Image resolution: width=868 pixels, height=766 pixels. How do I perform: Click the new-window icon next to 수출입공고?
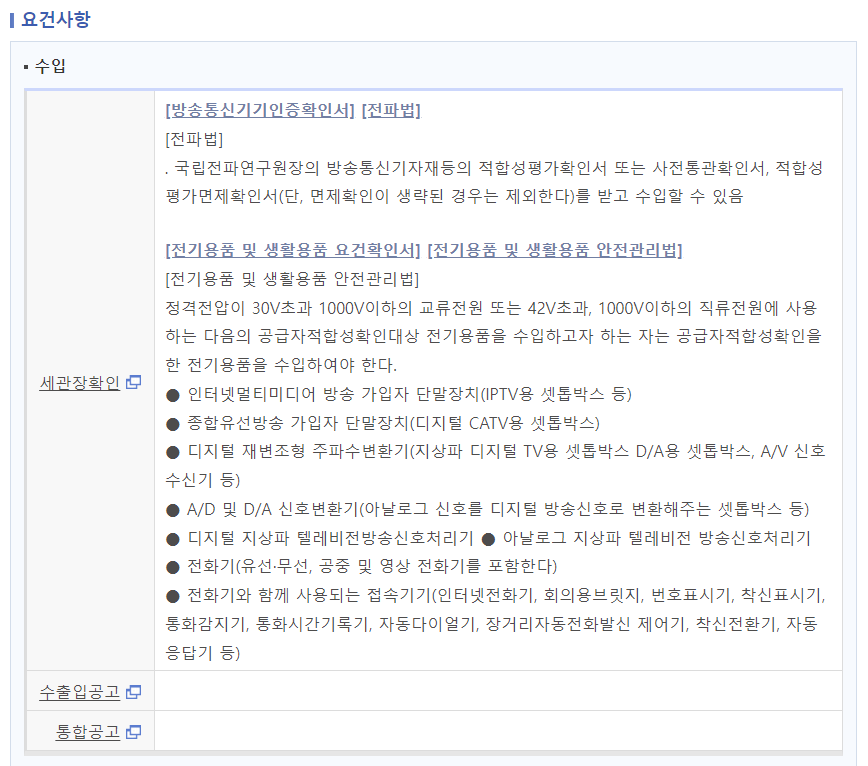point(134,691)
